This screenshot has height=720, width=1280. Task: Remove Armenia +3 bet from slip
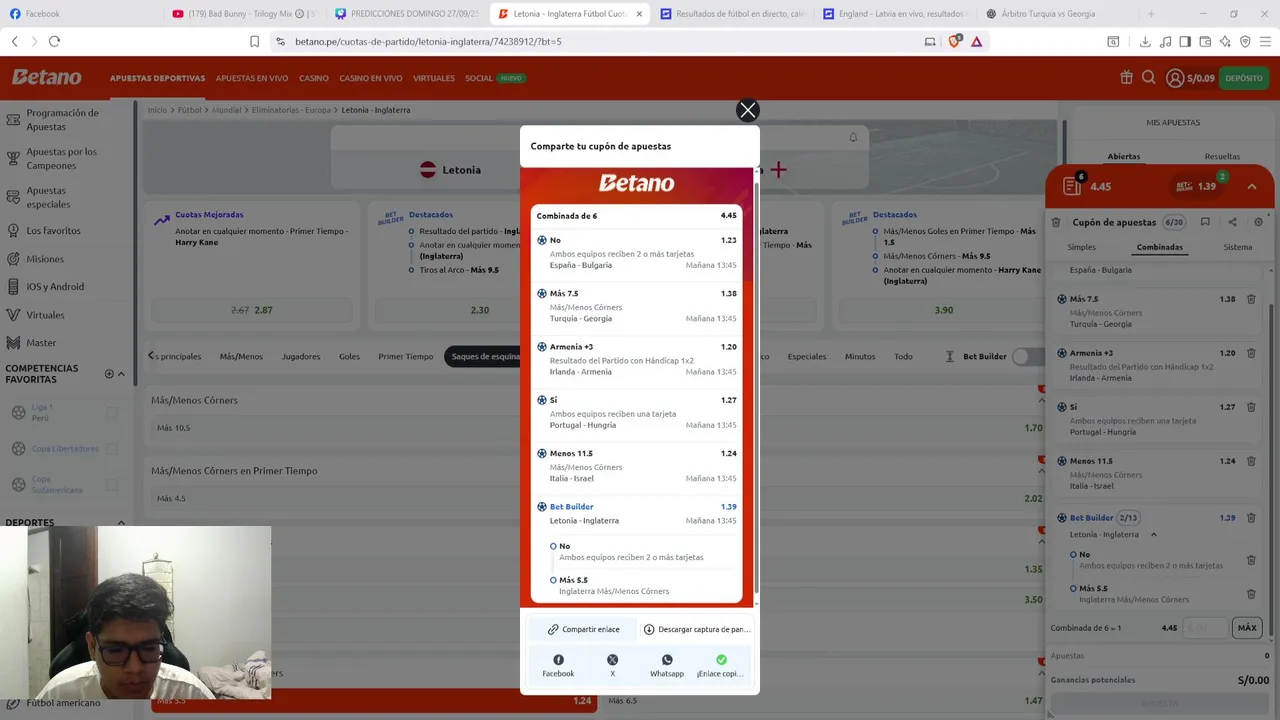tap(1251, 353)
